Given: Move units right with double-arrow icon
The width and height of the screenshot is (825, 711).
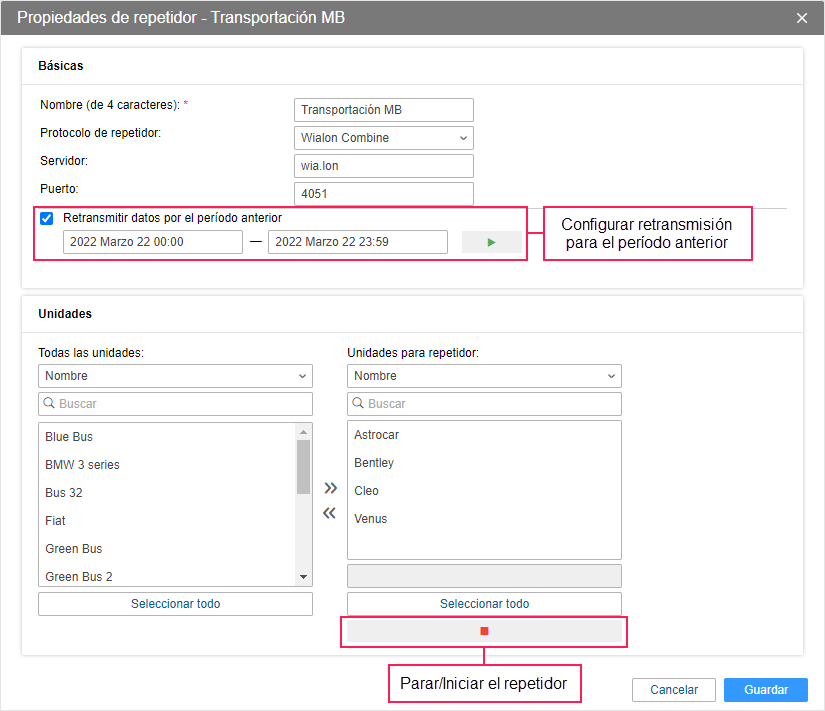Looking at the screenshot, I should point(330,488).
